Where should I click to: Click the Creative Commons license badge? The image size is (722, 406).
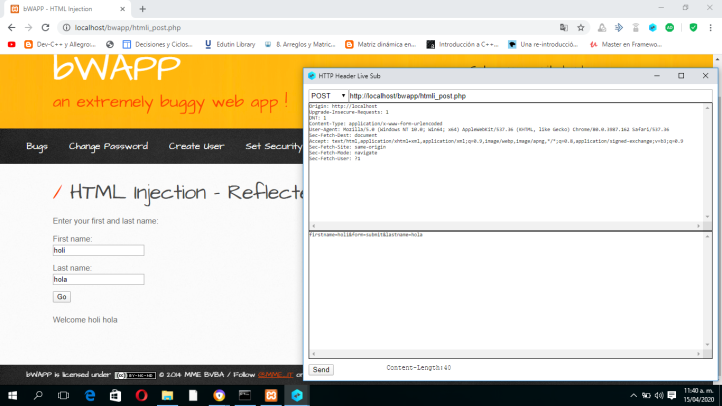(135, 375)
